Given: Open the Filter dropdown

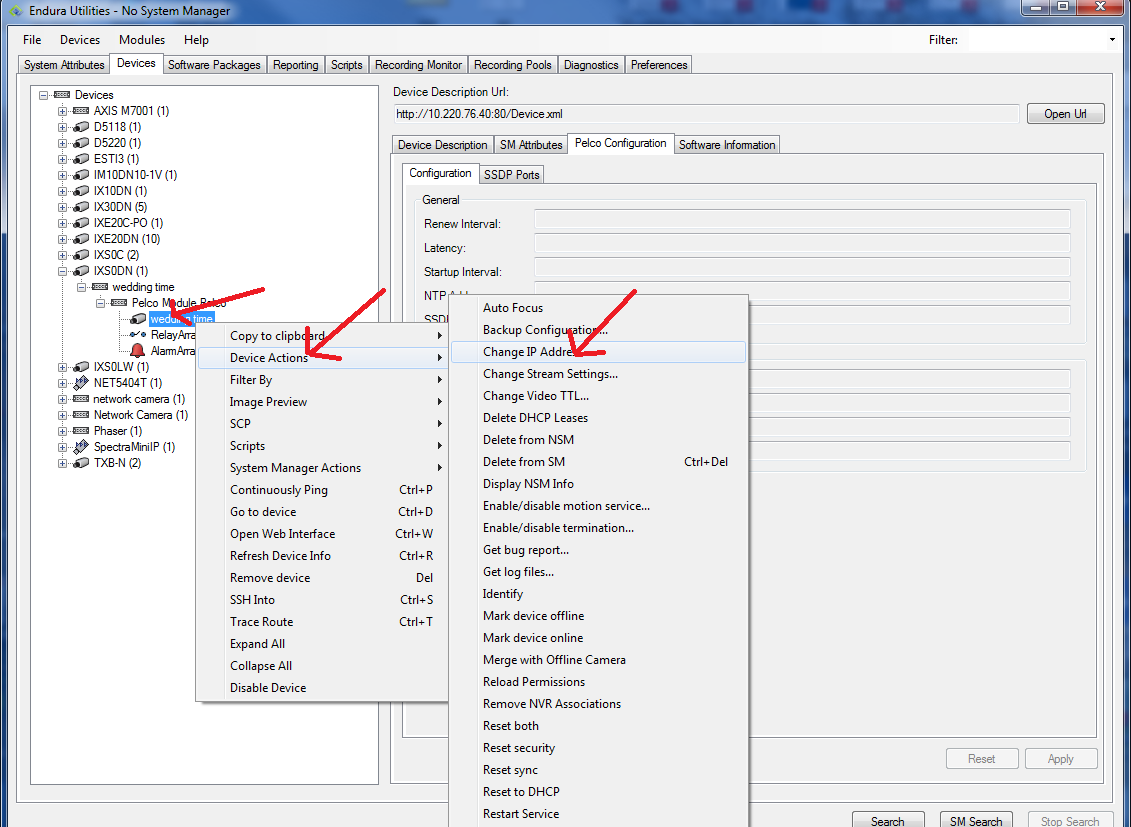Looking at the screenshot, I should 1112,40.
